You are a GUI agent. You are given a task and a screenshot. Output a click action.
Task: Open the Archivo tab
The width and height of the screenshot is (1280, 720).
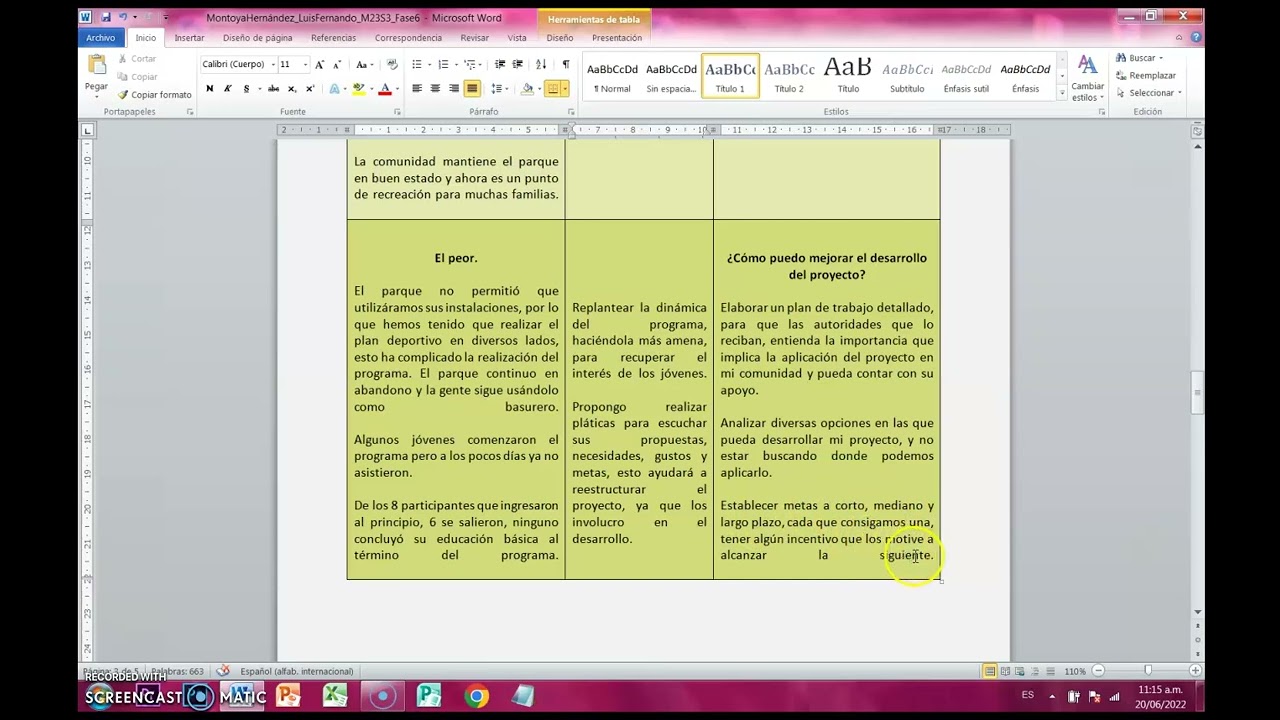click(x=100, y=38)
